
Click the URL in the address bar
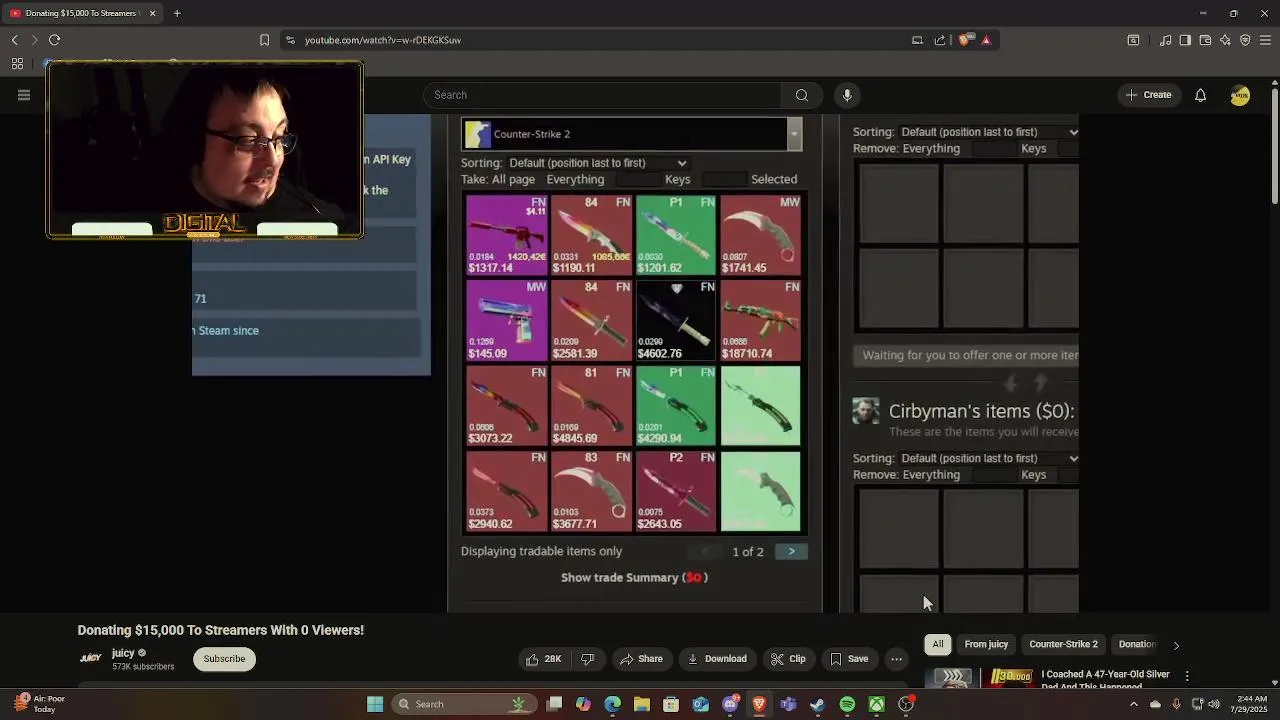(x=382, y=40)
